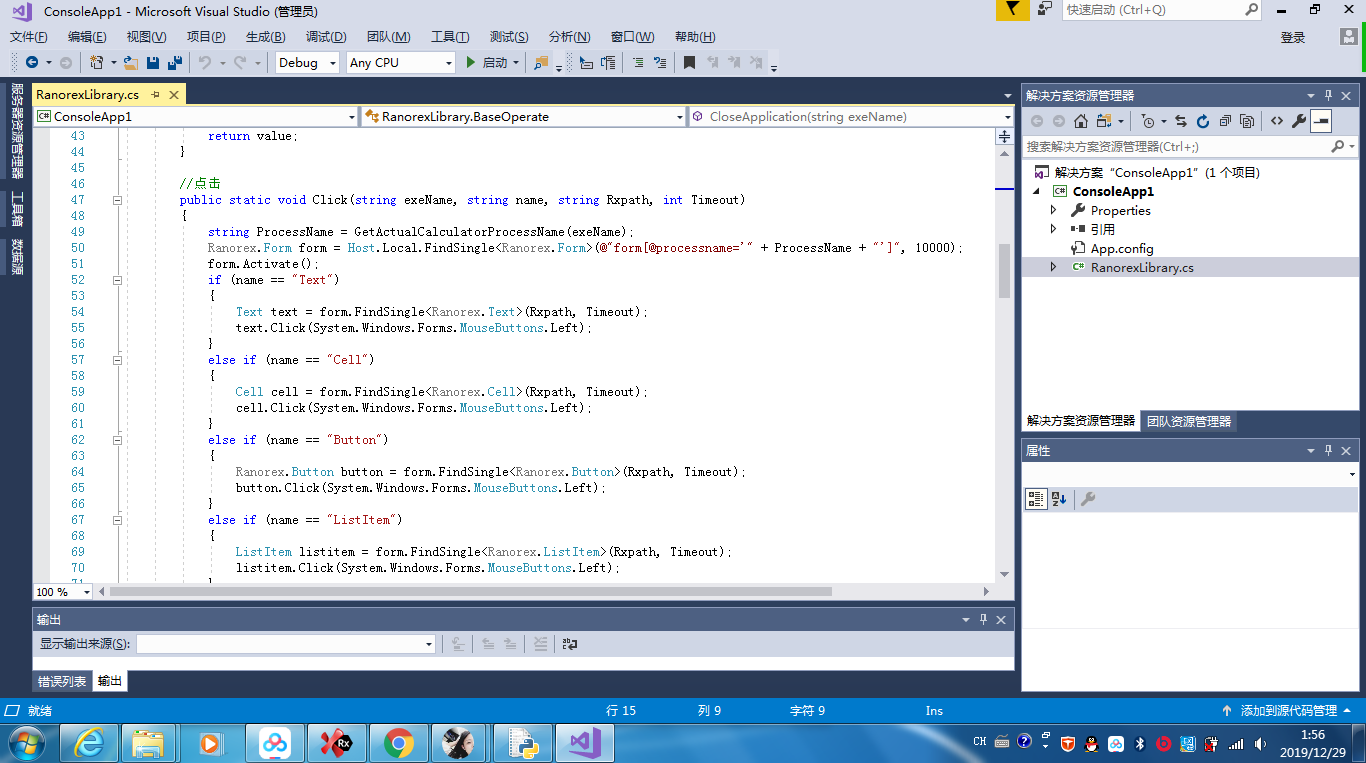Image resolution: width=1366 pixels, height=763 pixels.
Task: Open the 文件(F) menu
Action: pos(29,37)
